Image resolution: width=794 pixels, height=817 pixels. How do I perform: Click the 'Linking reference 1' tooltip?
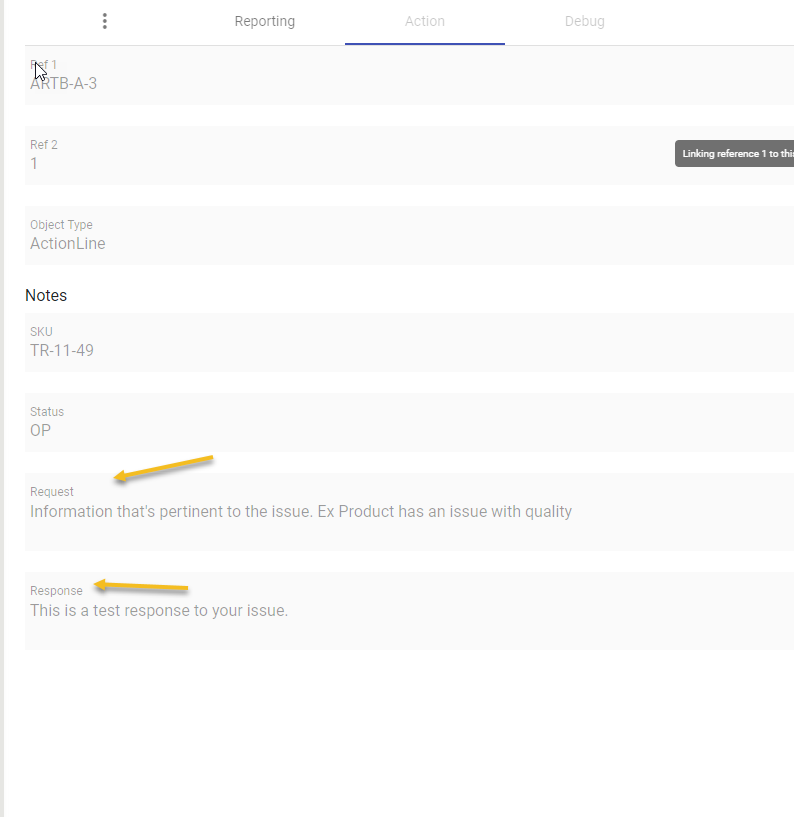735,154
